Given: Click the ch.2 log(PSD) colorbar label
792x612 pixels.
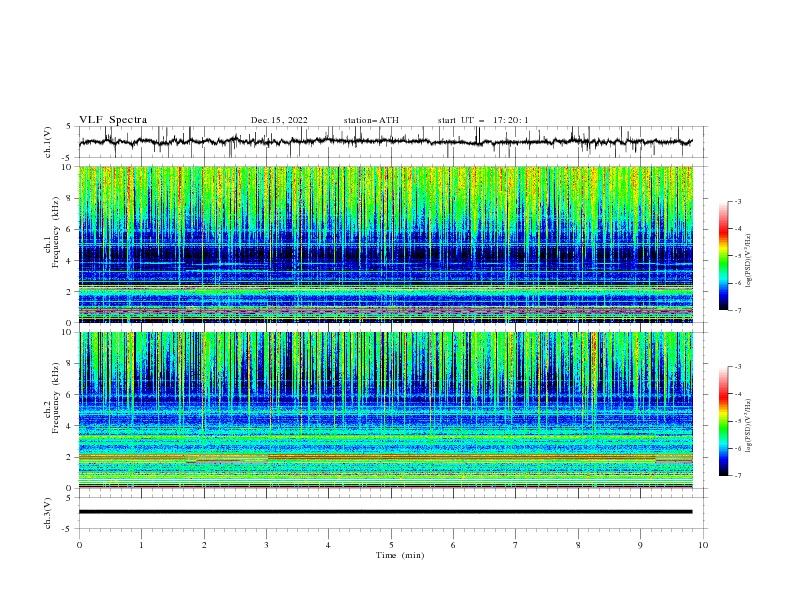Looking at the screenshot, I should pyautogui.click(x=748, y=426).
